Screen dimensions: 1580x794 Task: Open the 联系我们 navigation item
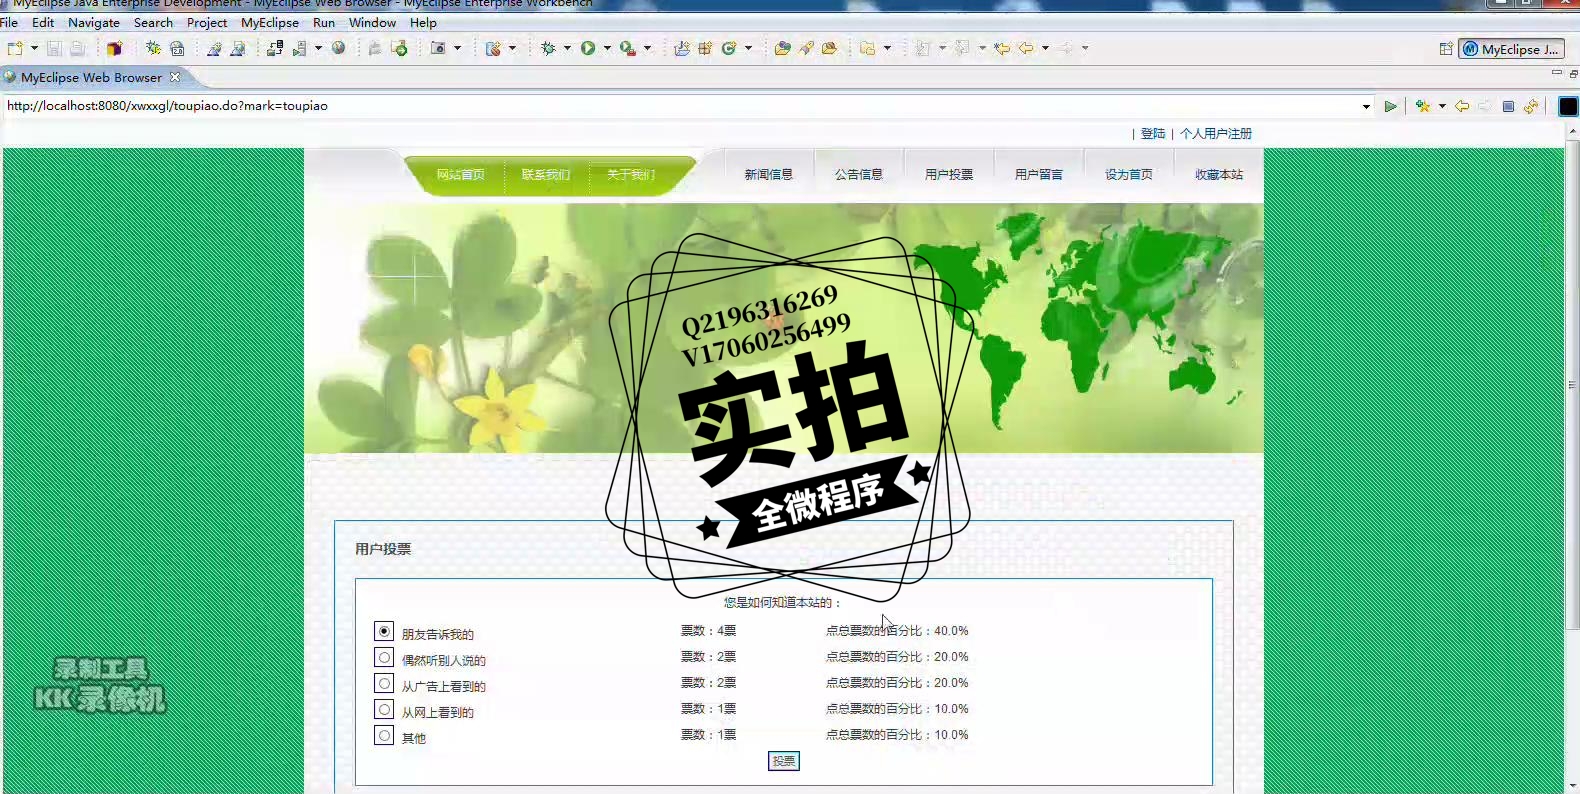coord(546,174)
